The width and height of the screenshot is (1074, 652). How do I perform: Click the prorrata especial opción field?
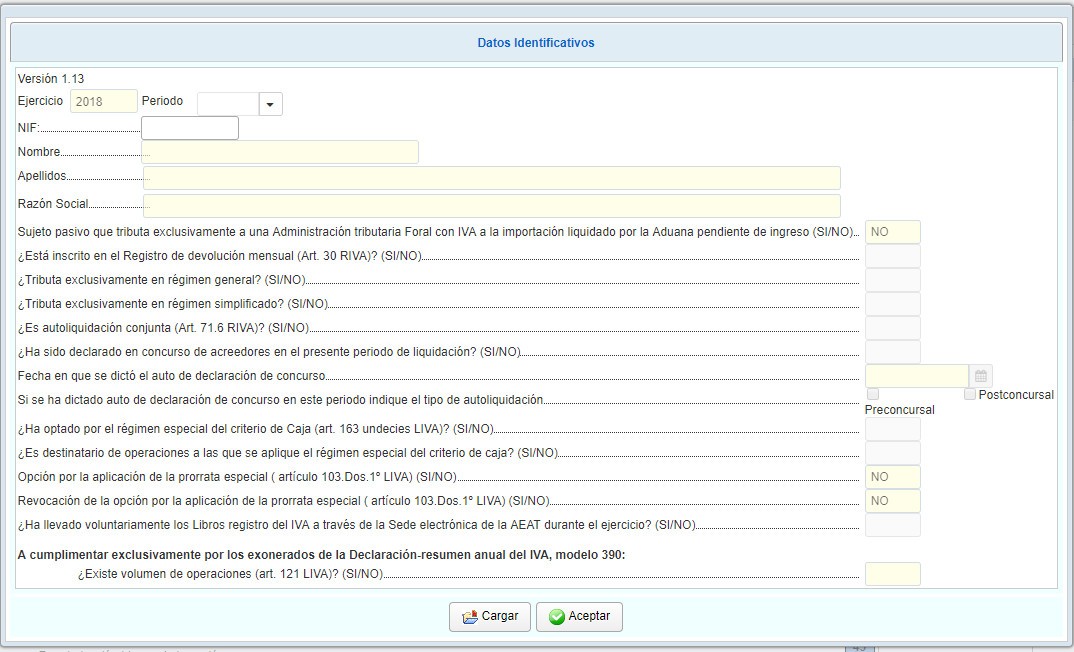tap(892, 477)
